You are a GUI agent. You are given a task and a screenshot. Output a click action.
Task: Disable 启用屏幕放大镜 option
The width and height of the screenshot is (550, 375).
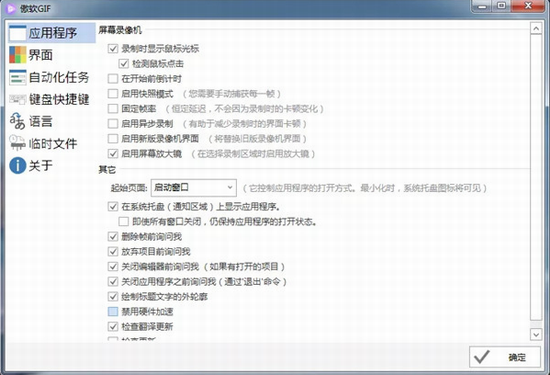click(x=113, y=154)
